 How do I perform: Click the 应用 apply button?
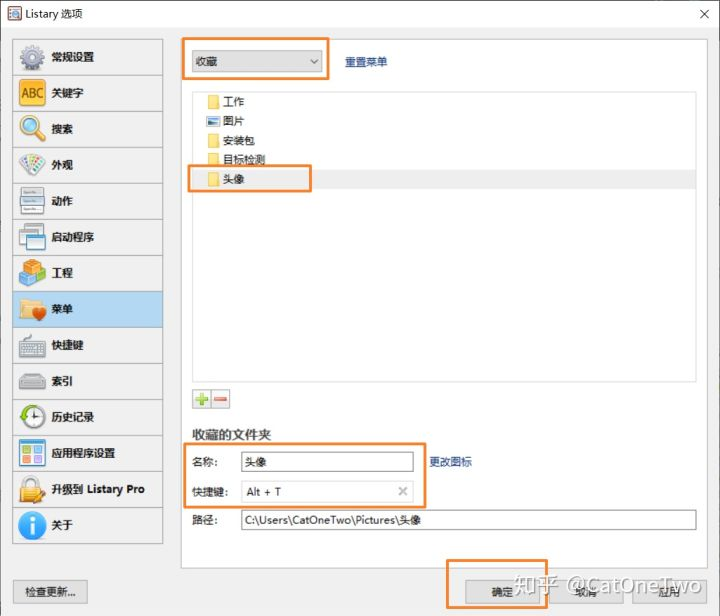669,592
